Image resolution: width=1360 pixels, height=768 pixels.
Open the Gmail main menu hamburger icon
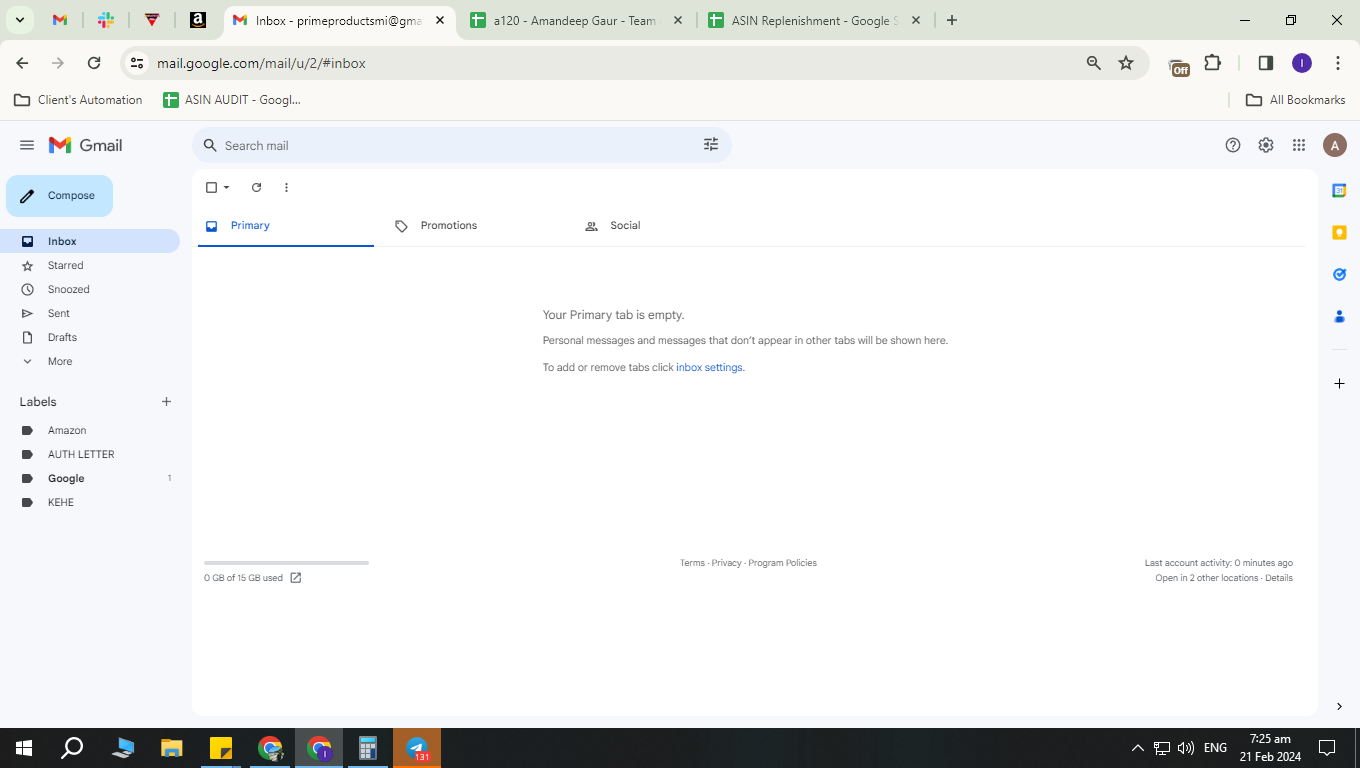[27, 145]
